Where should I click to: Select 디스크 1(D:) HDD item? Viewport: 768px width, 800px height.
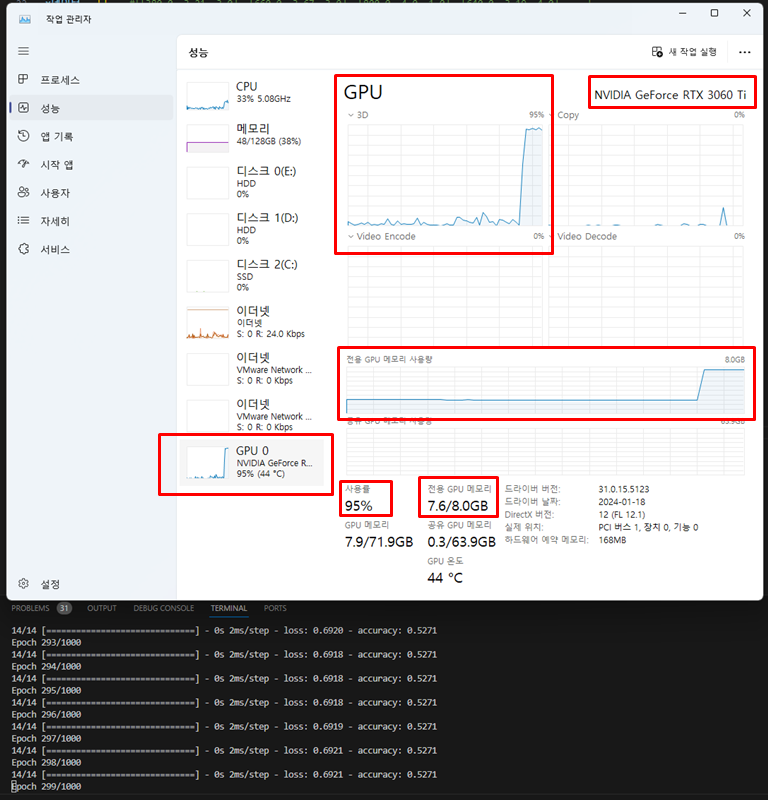coord(254,229)
